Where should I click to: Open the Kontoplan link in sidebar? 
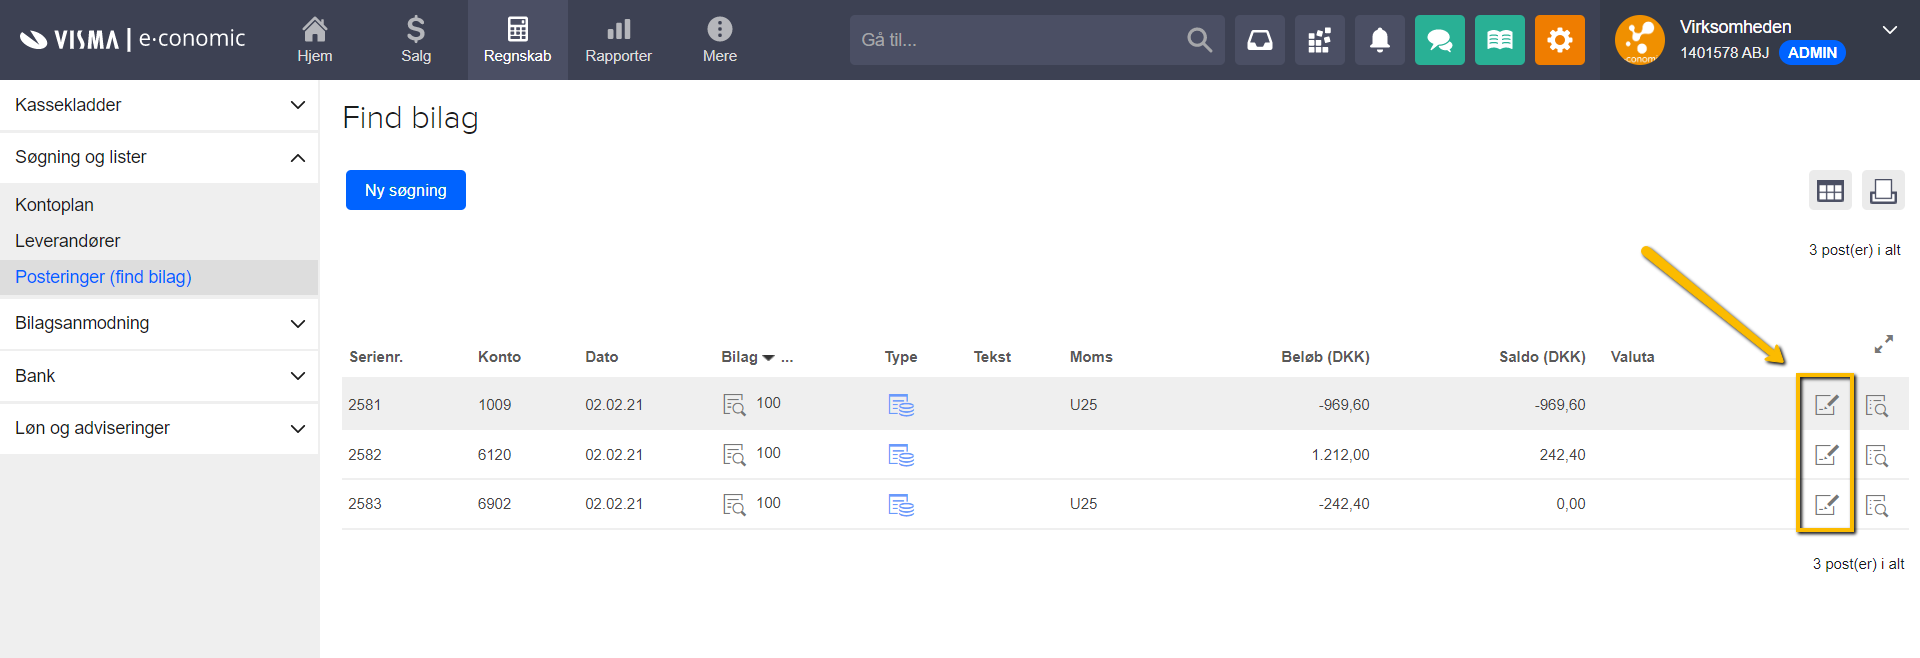[55, 205]
